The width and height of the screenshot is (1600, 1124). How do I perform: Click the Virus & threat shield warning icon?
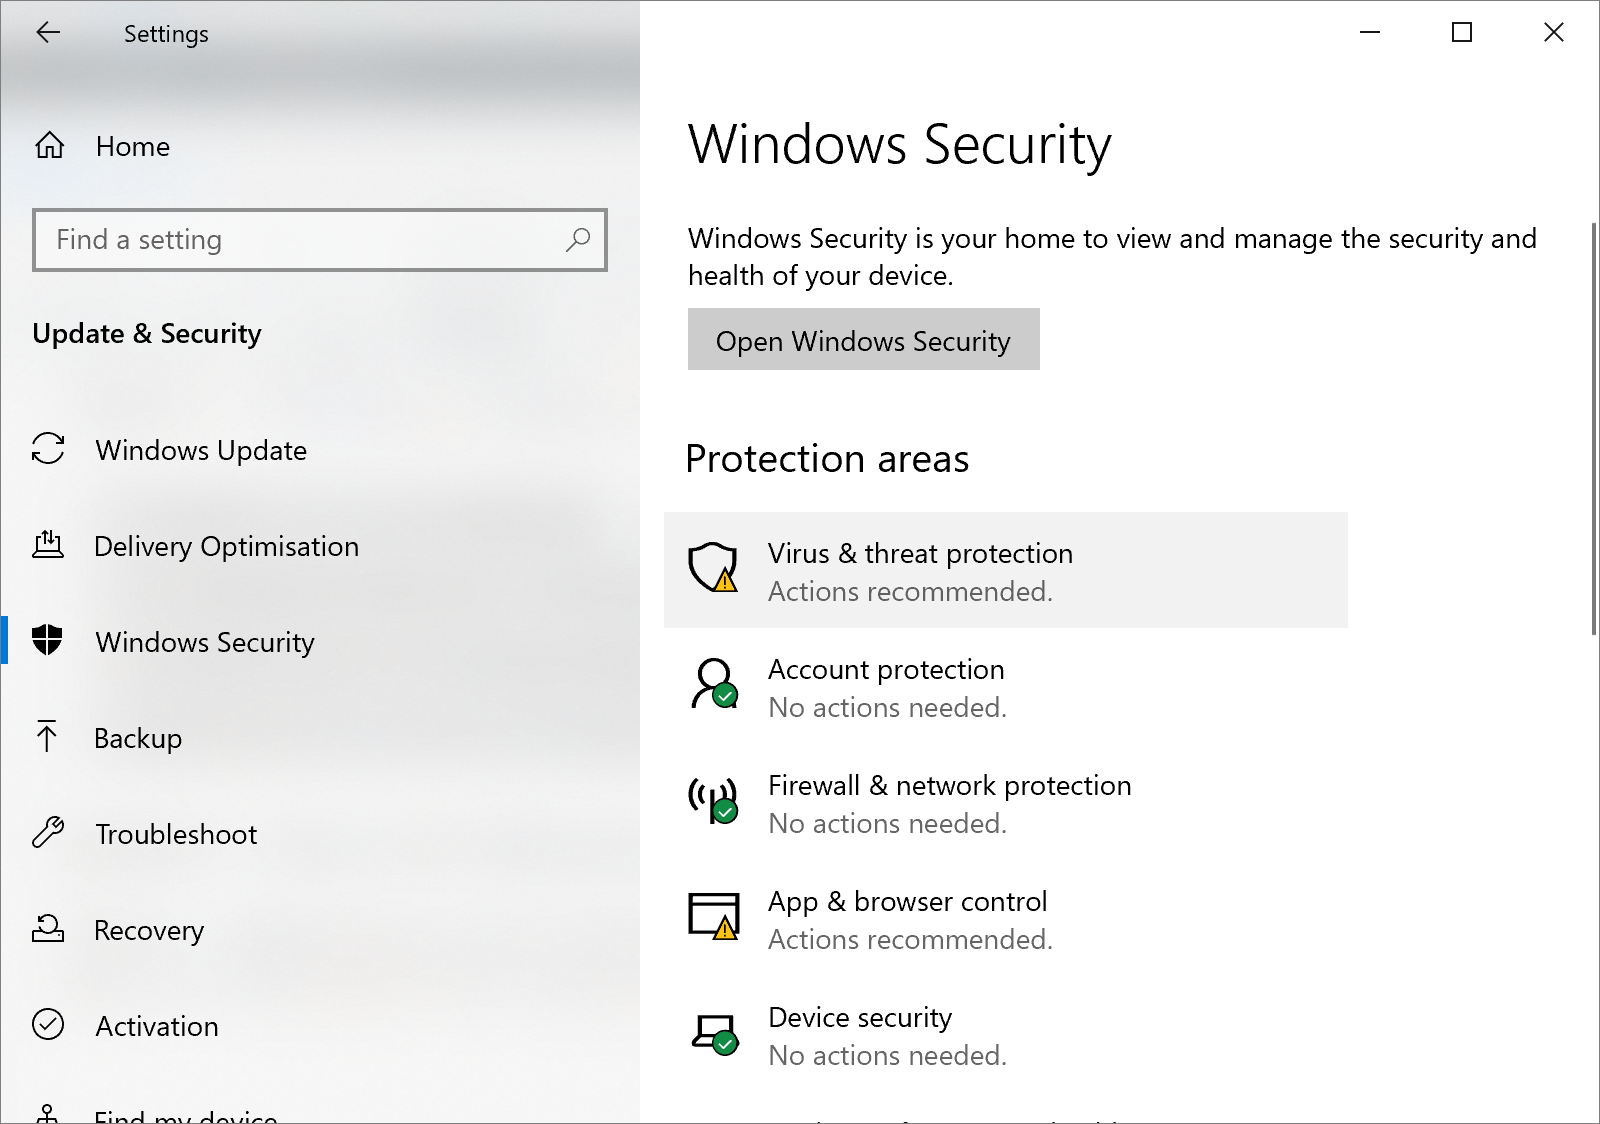[x=713, y=568]
